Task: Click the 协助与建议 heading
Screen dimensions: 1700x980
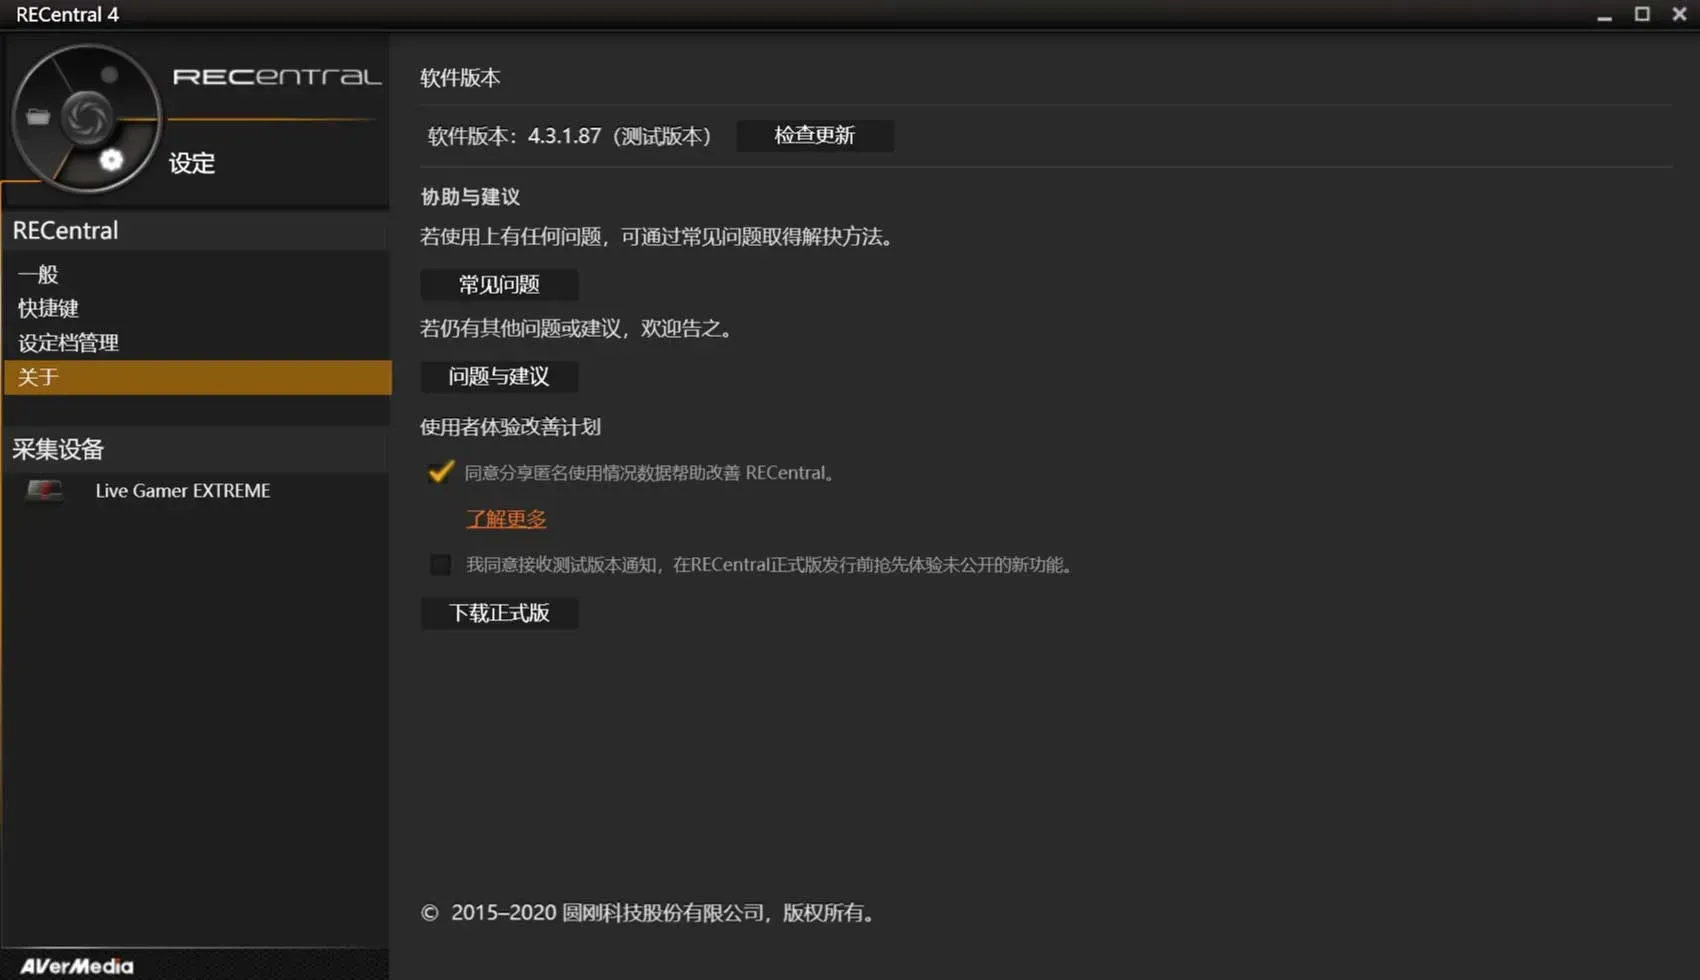Action: (470, 197)
